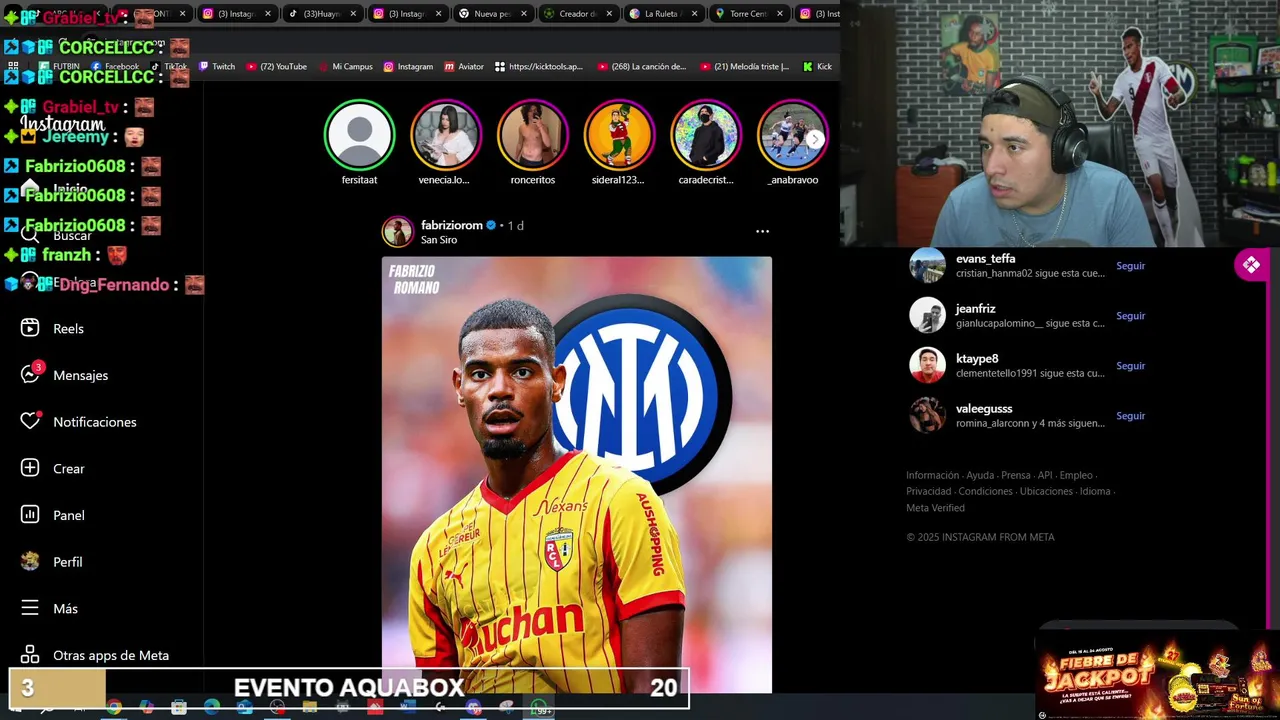Open the Twitch bookmark
1280x720 pixels.
[217, 67]
